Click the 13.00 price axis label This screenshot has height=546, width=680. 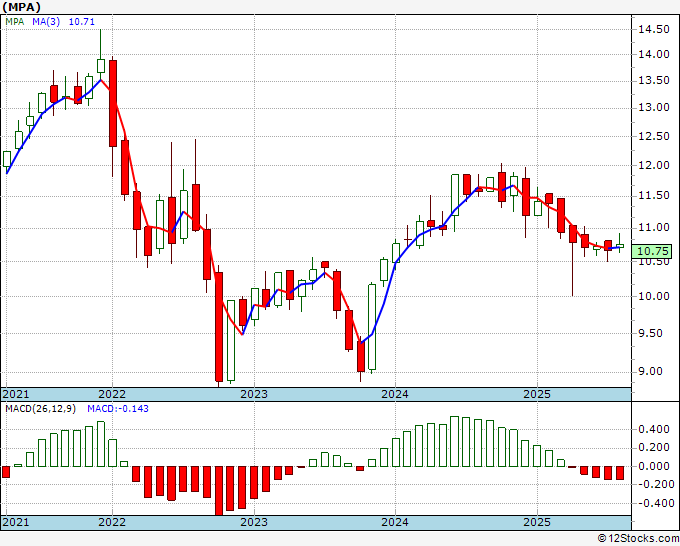point(654,108)
